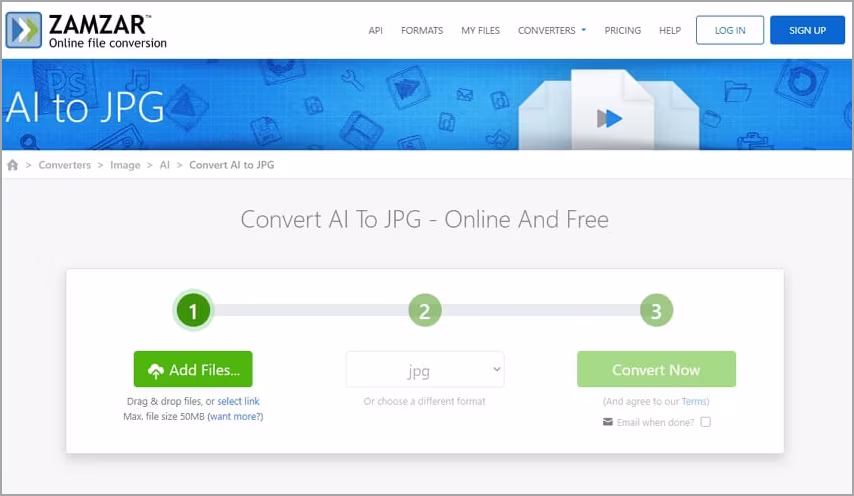The image size is (854, 496).
Task: Open the API menu item
Action: (375, 30)
